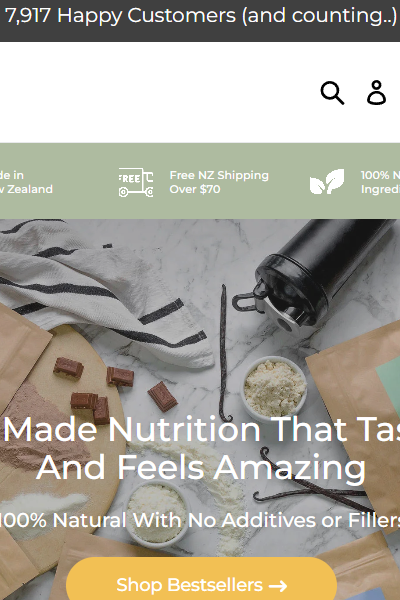This screenshot has height=600, width=400.
Task: Click the tall vanilla pod above the bowl
Action: pos(224,353)
